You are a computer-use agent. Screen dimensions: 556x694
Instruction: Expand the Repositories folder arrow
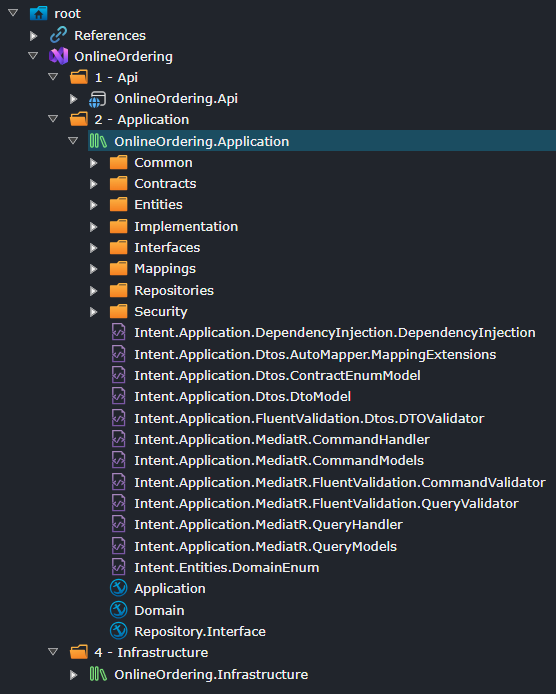[93, 291]
